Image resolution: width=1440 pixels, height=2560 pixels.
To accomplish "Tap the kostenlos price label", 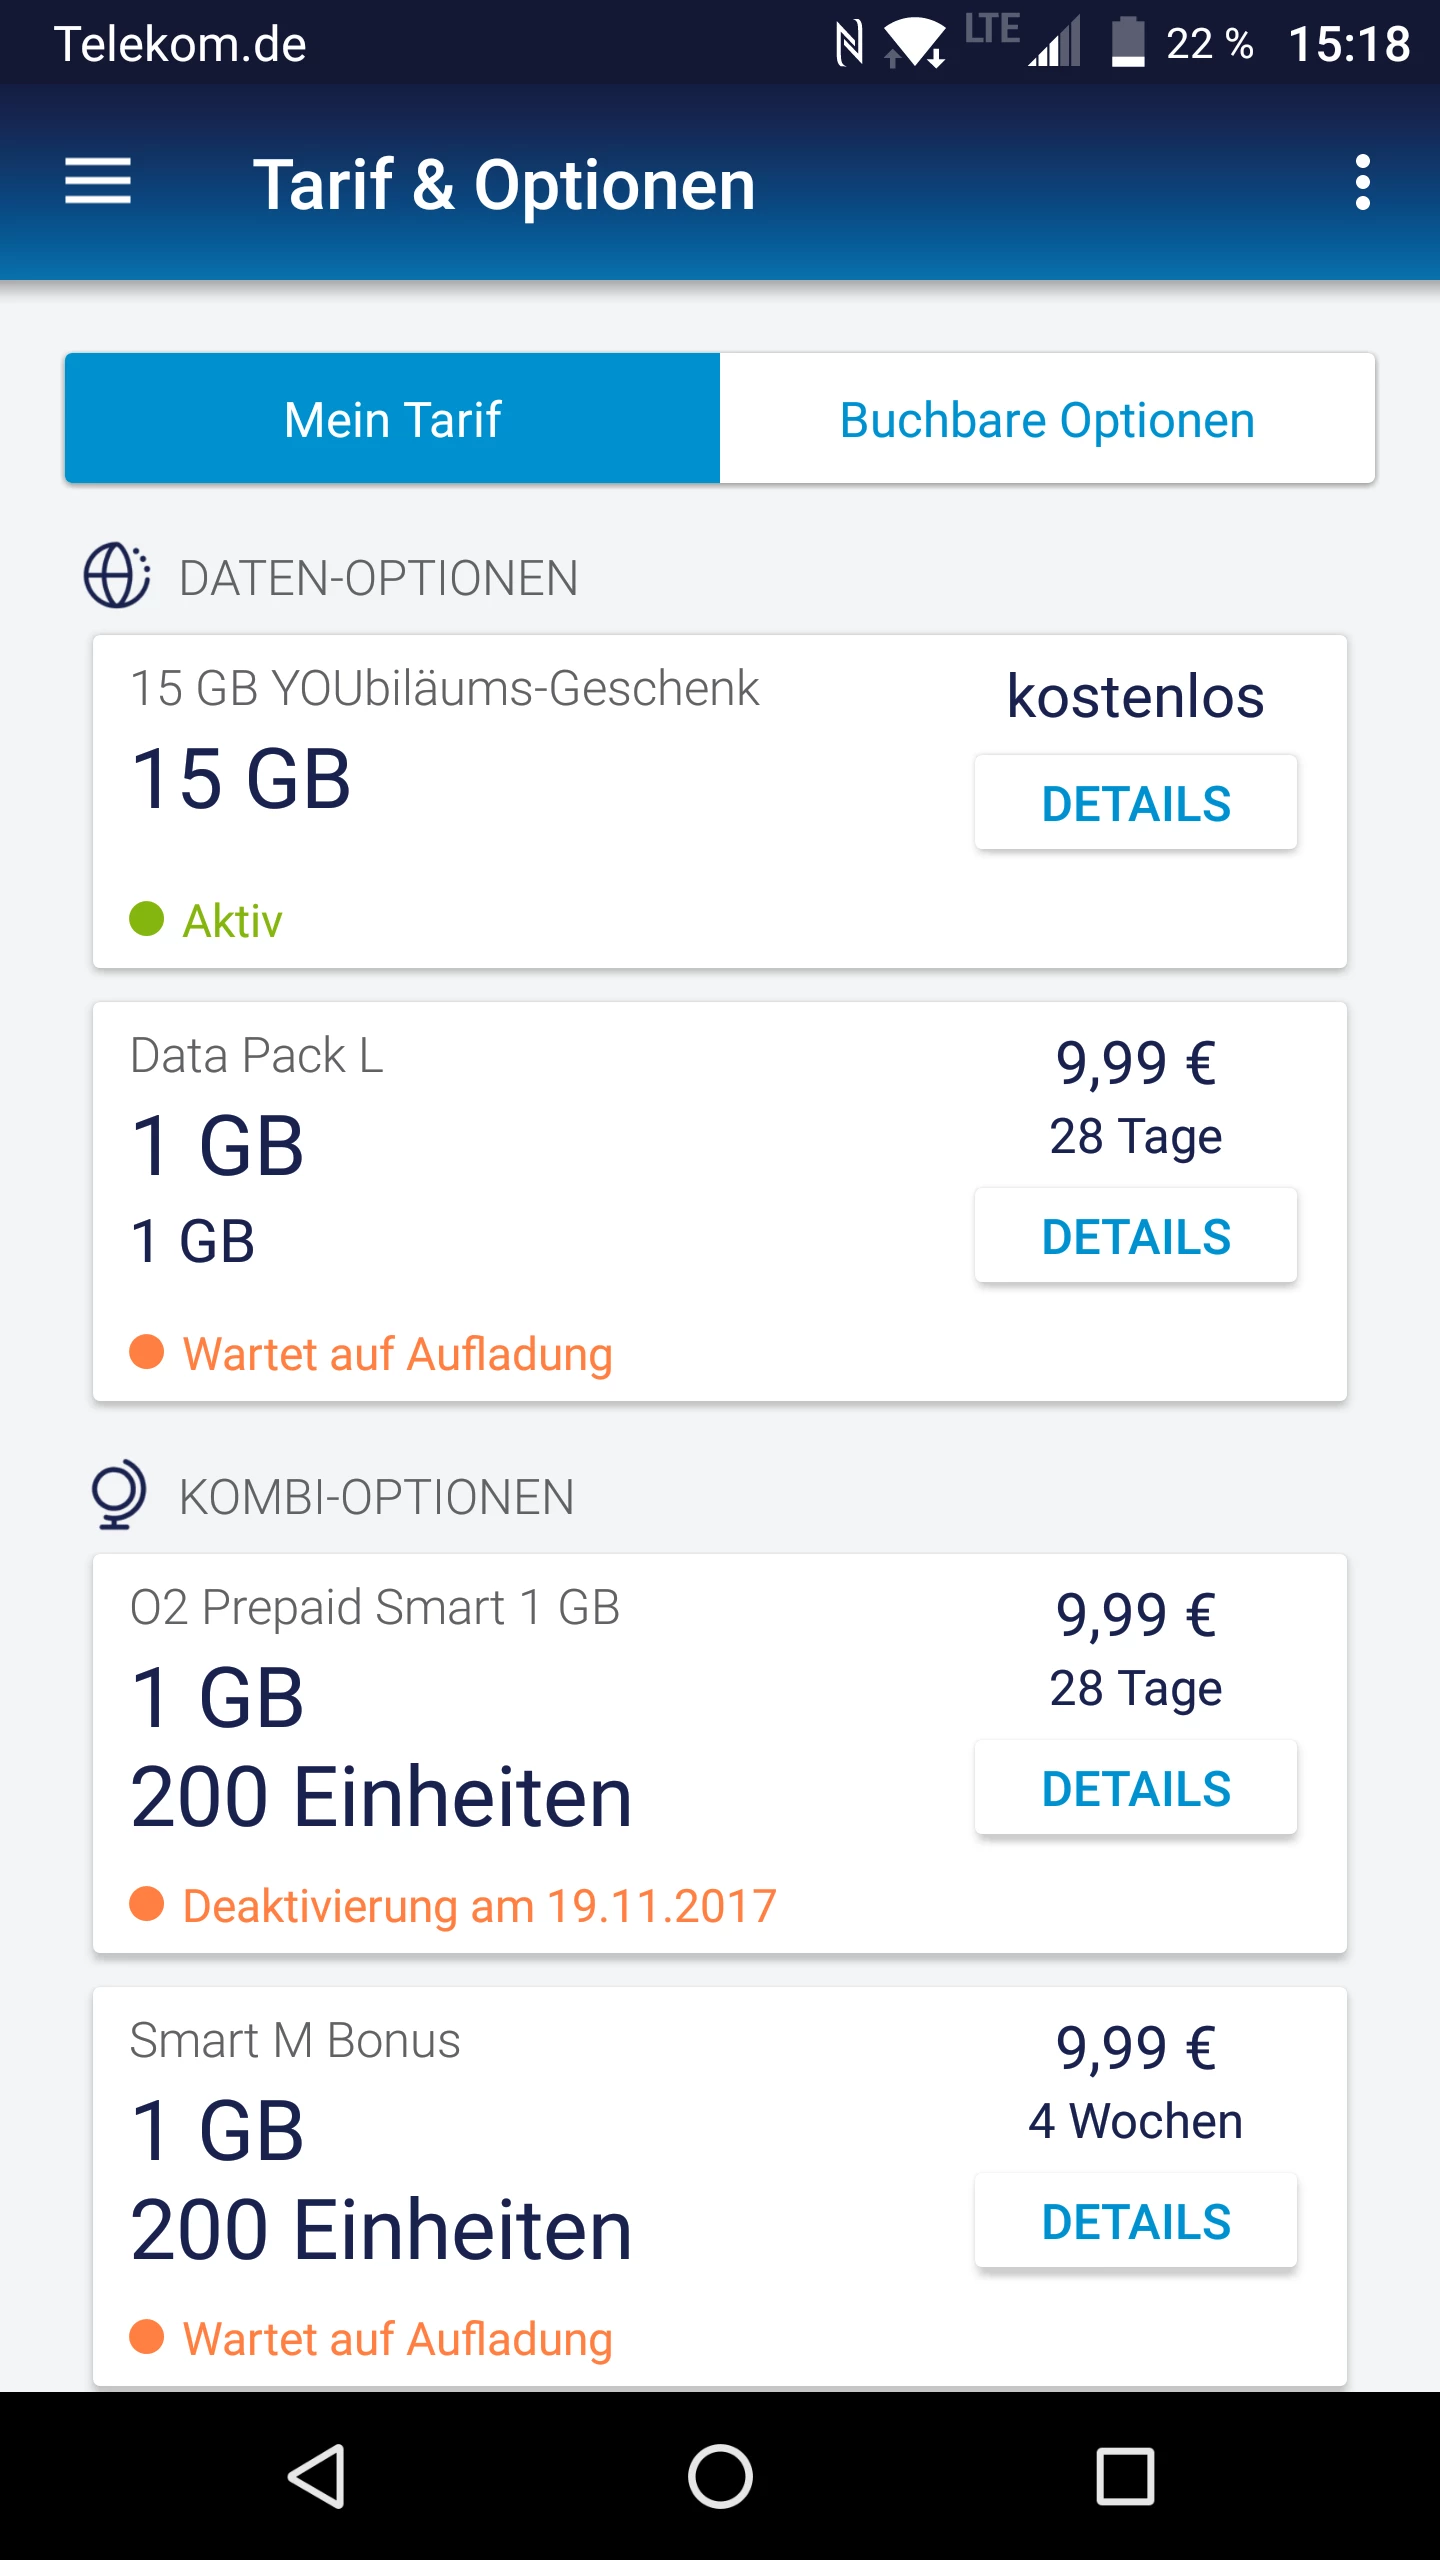I will tap(1135, 696).
